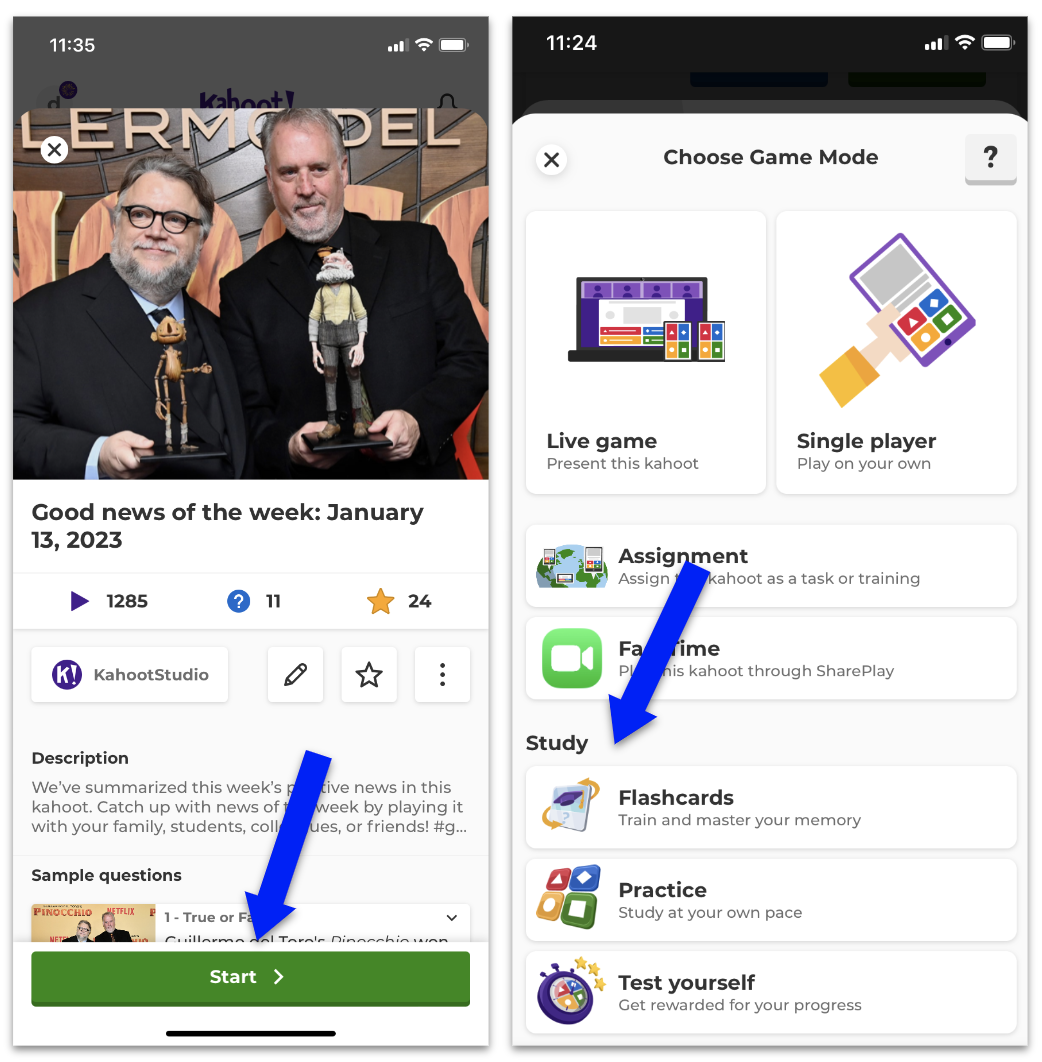The width and height of the screenshot is (1042, 1062).
Task: Click the purple play count icon
Action: 79,601
